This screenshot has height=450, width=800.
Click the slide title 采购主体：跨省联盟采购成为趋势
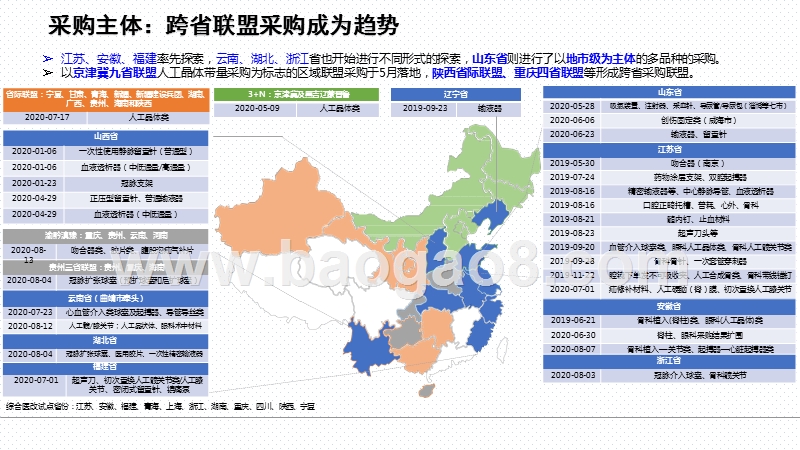tap(223, 25)
